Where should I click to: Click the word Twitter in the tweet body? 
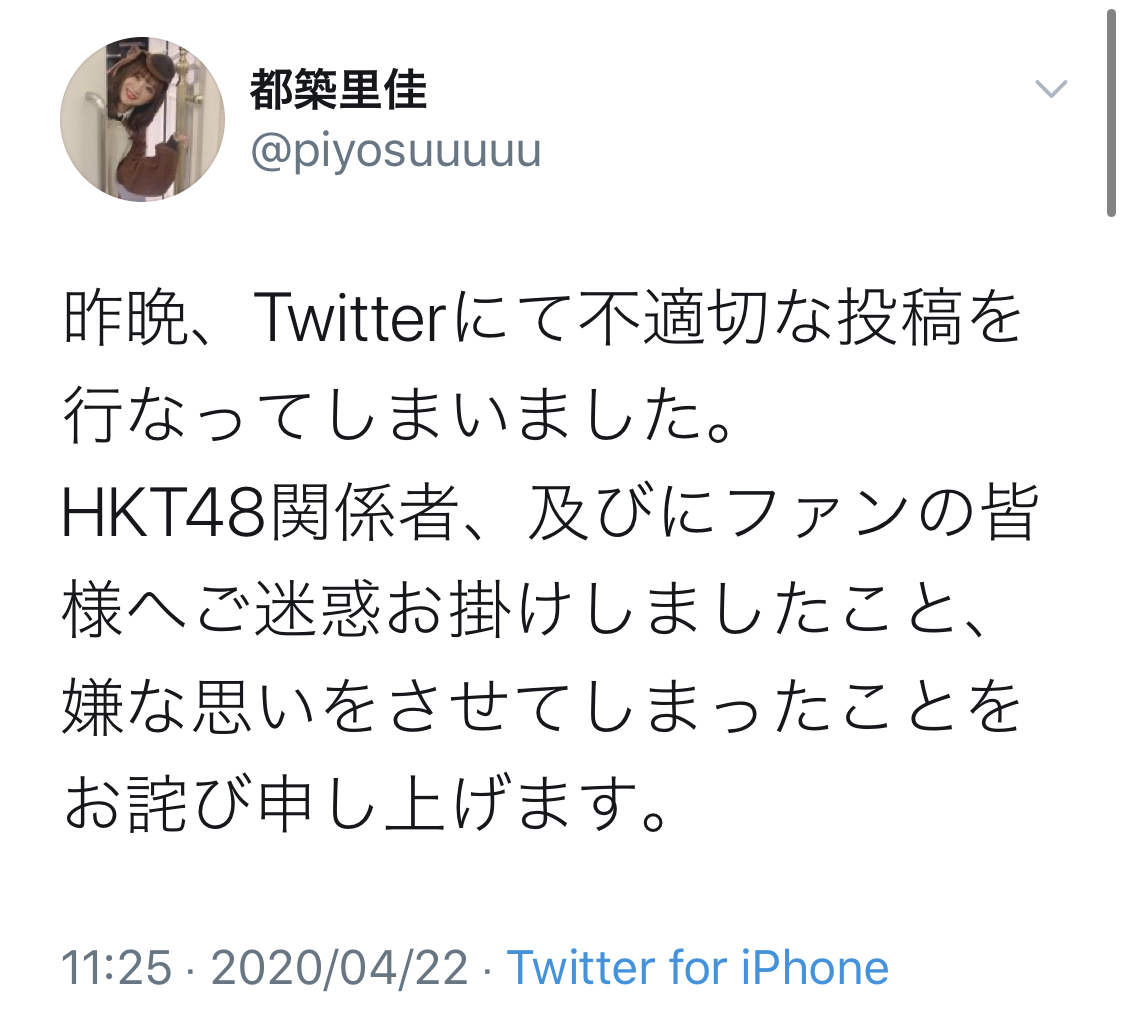350,318
